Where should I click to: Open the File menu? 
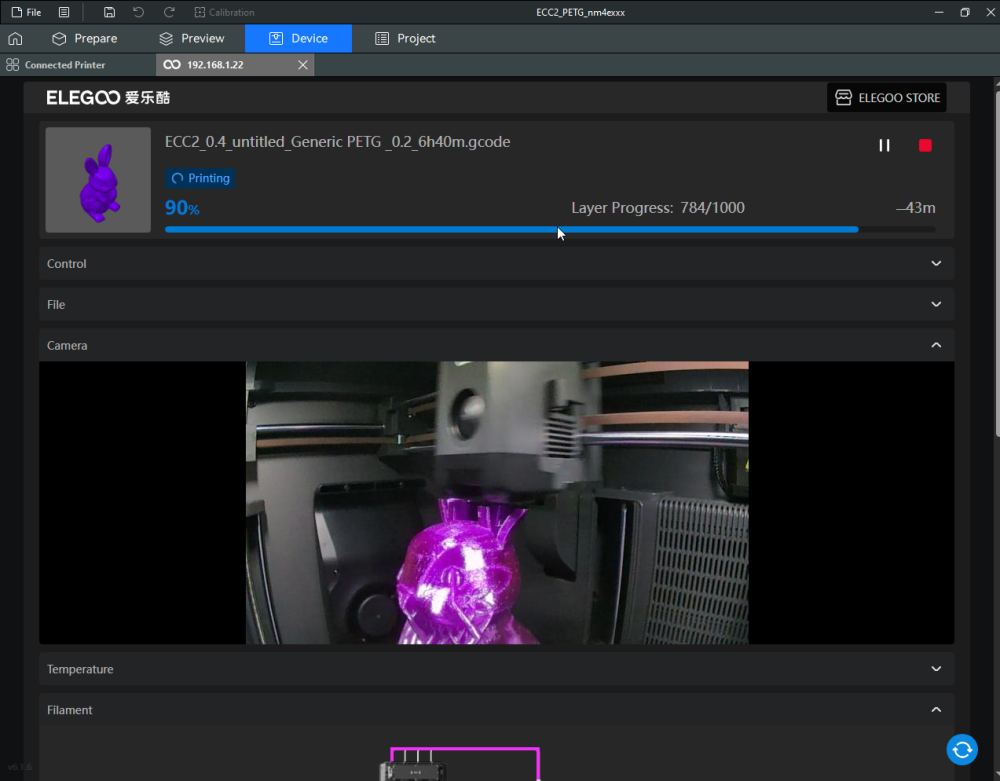coord(26,12)
